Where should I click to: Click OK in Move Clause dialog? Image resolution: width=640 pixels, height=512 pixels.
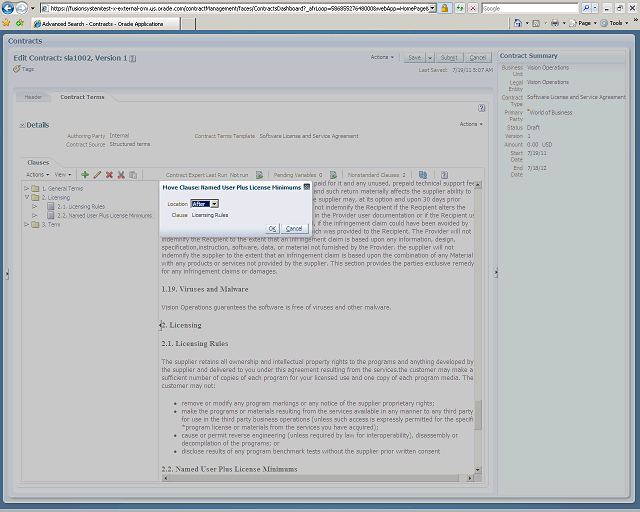coord(272,229)
